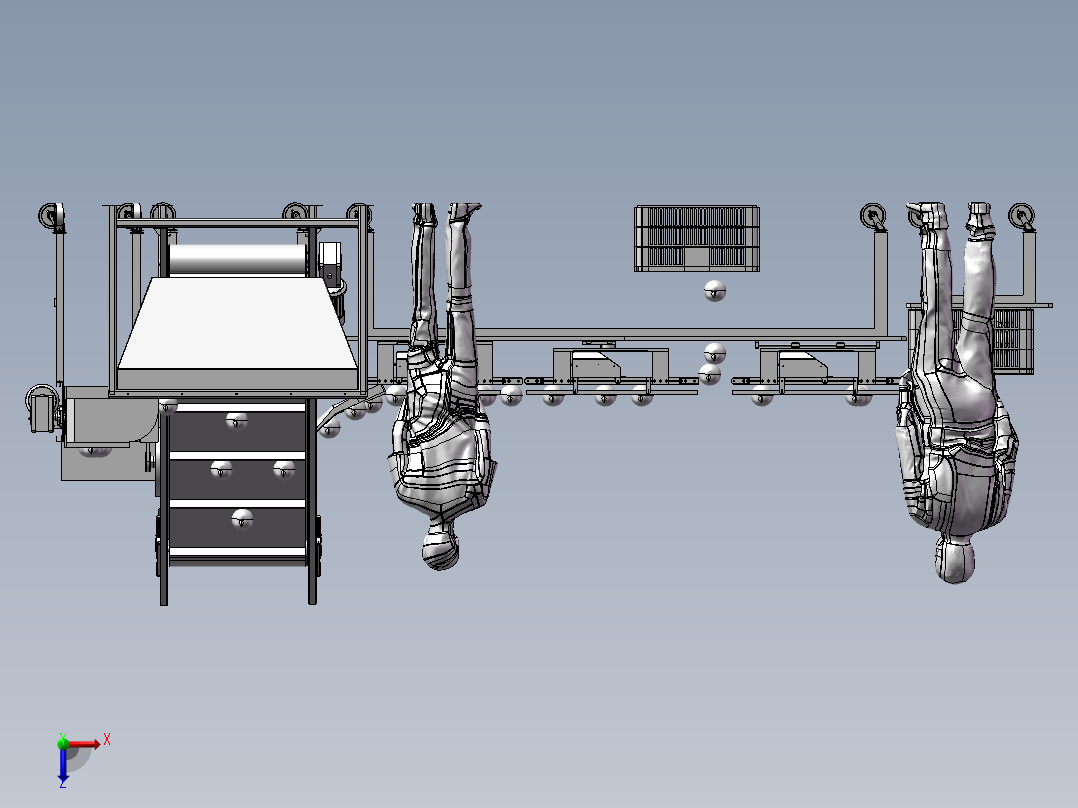Select the white roller cylinder above hood

(x=237, y=260)
